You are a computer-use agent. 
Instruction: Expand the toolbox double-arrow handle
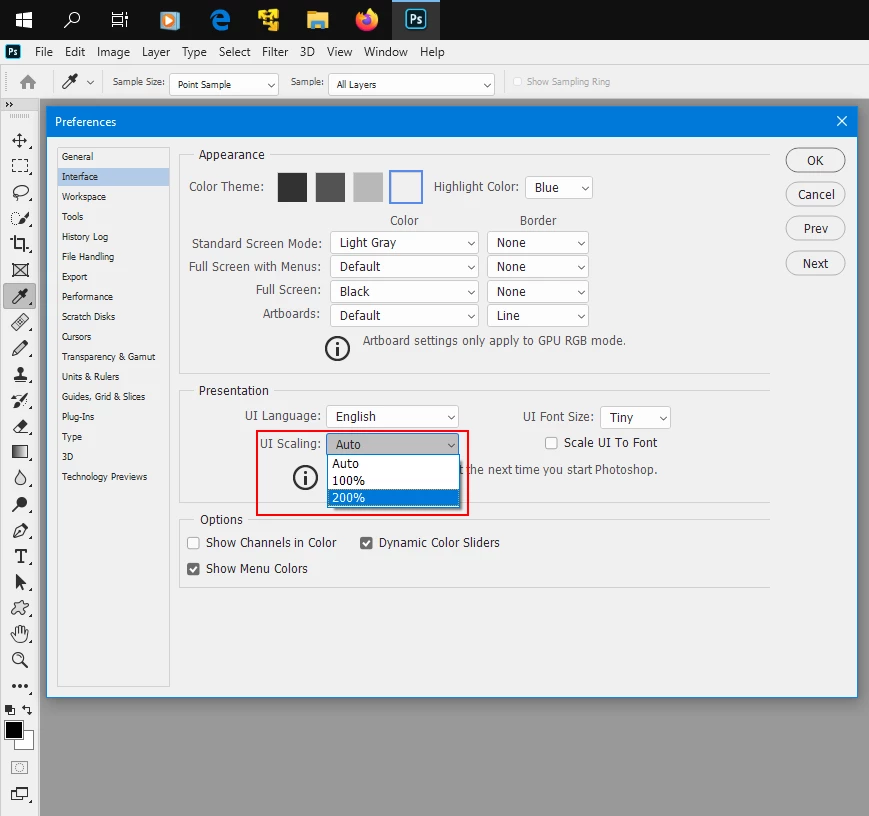(9, 104)
